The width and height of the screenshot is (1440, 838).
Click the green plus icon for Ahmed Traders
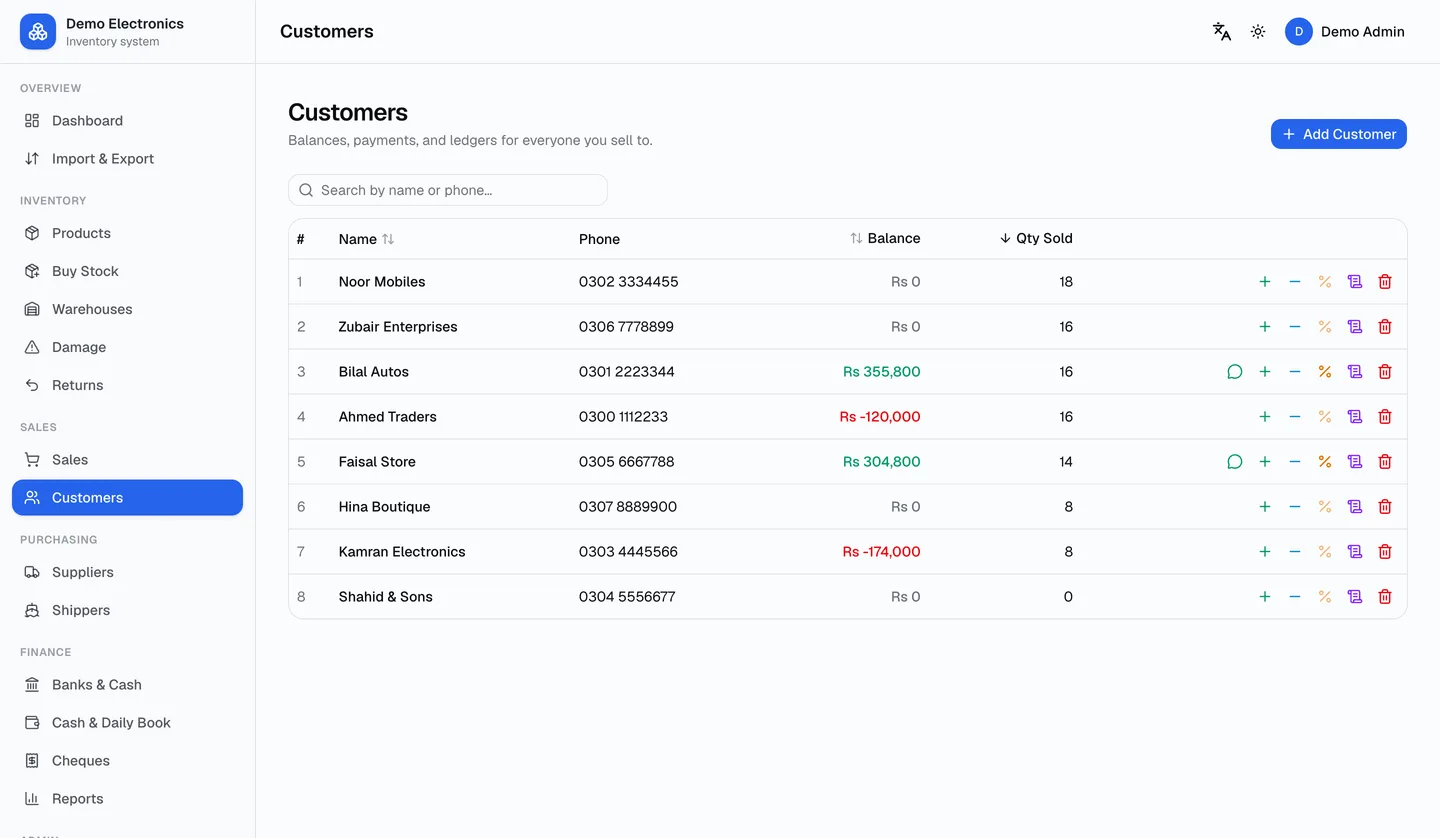pyautogui.click(x=1265, y=417)
